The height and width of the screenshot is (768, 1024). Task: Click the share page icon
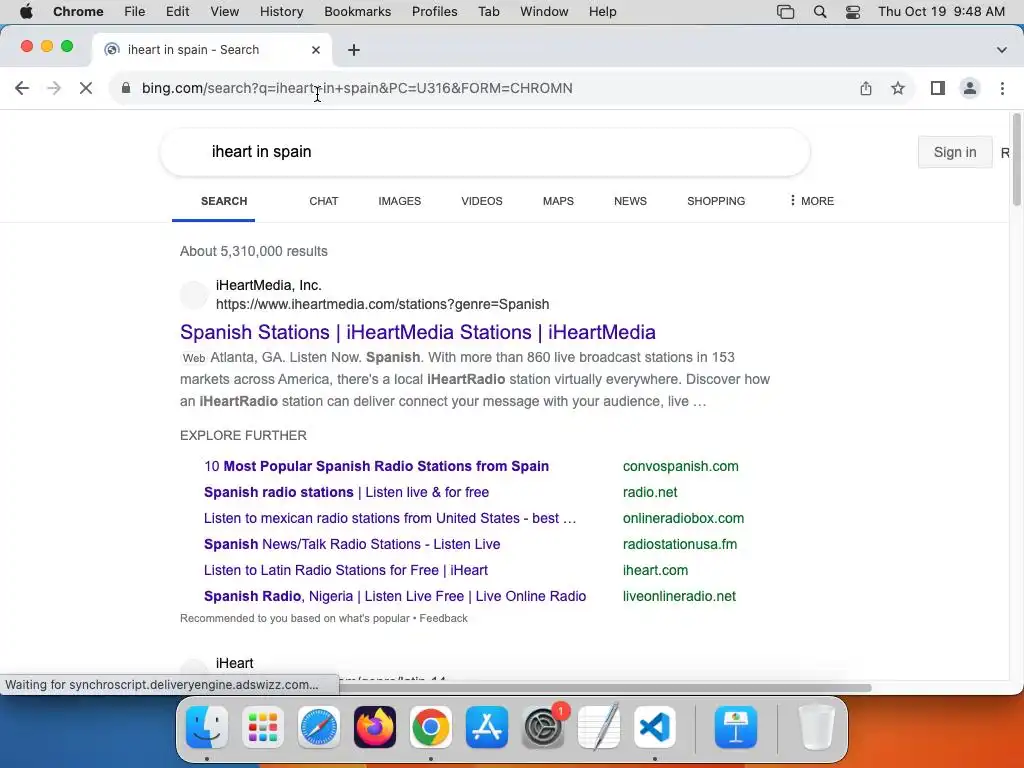point(866,88)
